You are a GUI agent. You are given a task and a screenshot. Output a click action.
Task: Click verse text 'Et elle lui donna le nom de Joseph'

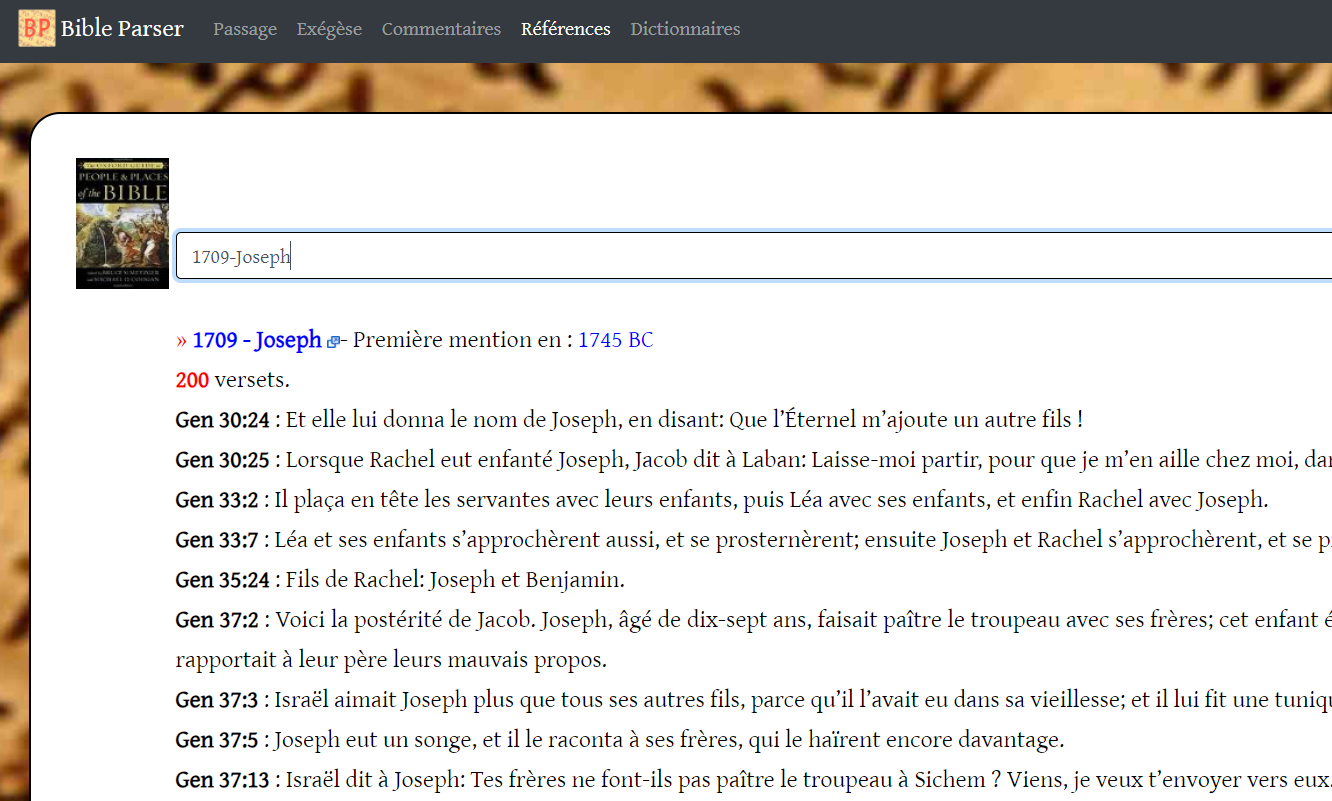pyautogui.click(x=451, y=420)
